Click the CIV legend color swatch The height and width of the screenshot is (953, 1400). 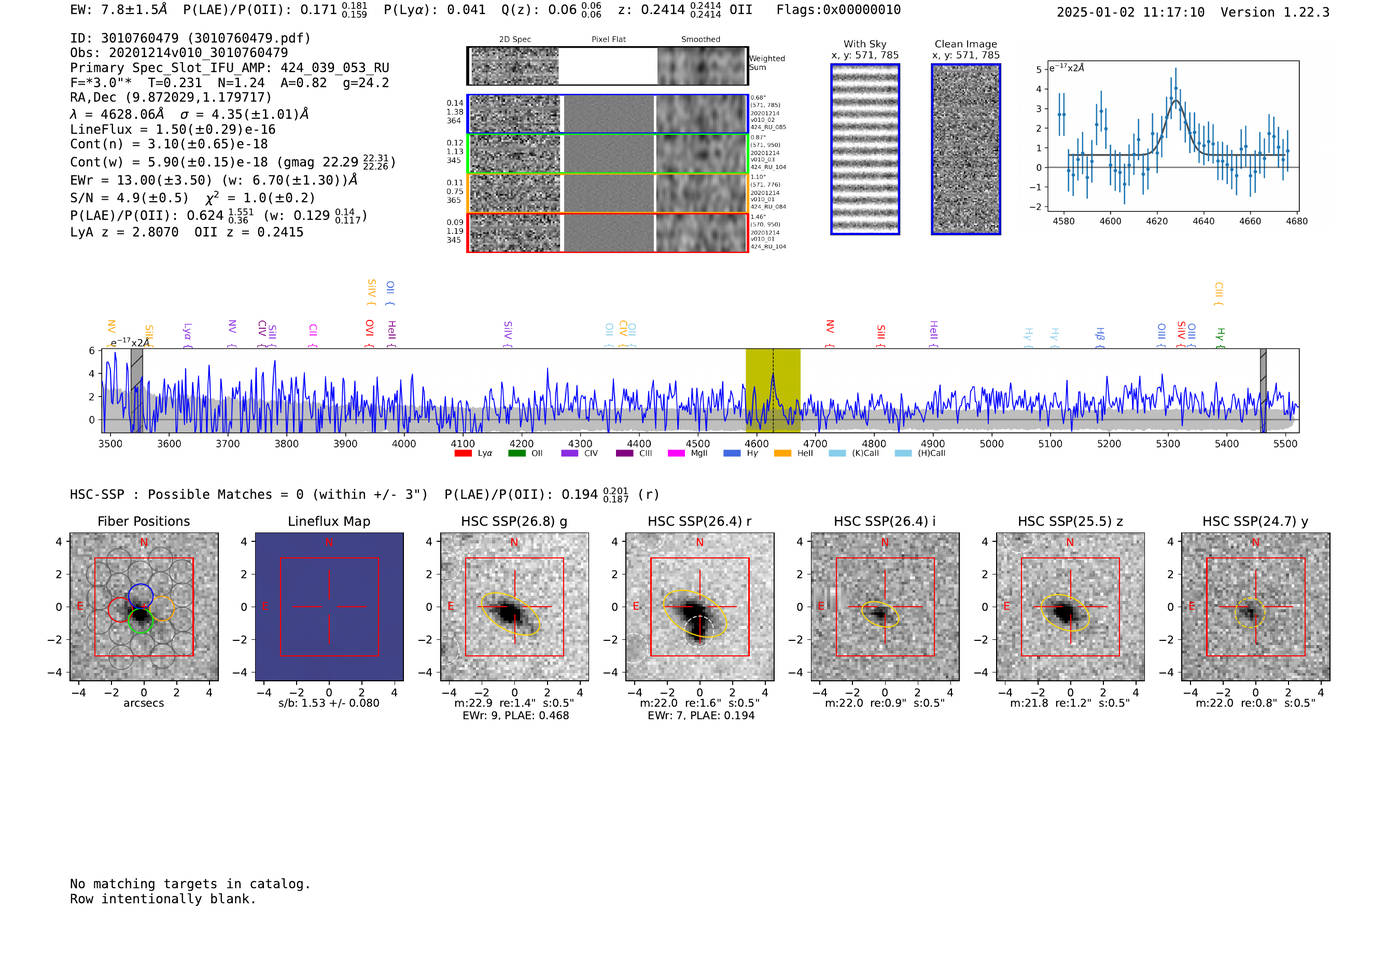coord(570,454)
